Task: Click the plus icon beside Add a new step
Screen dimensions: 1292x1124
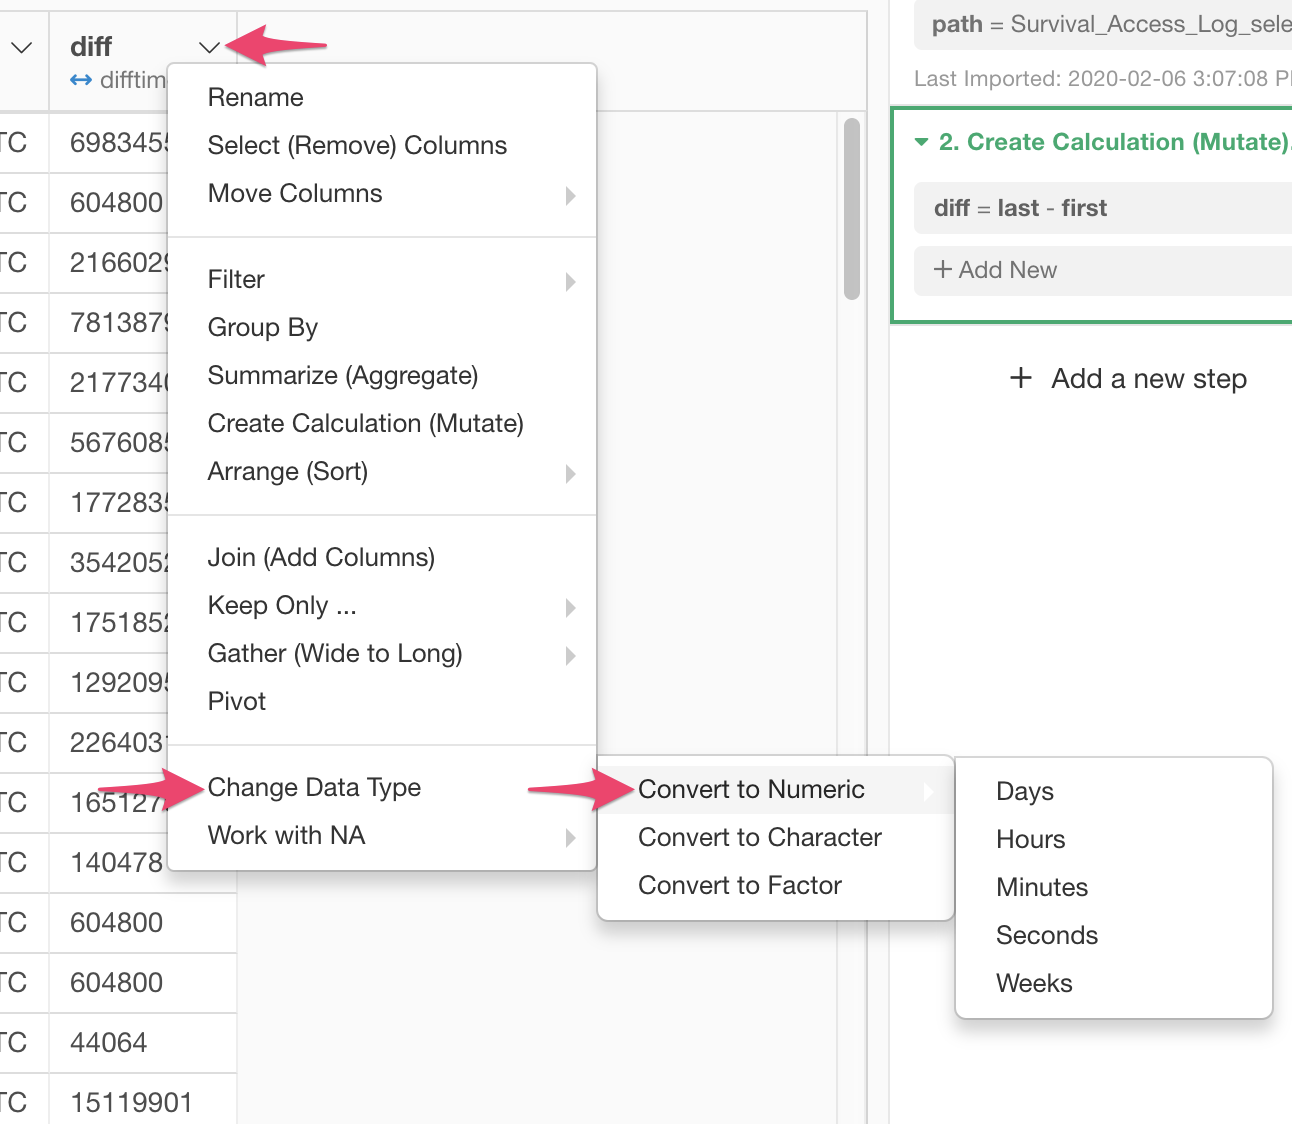Action: point(1020,378)
